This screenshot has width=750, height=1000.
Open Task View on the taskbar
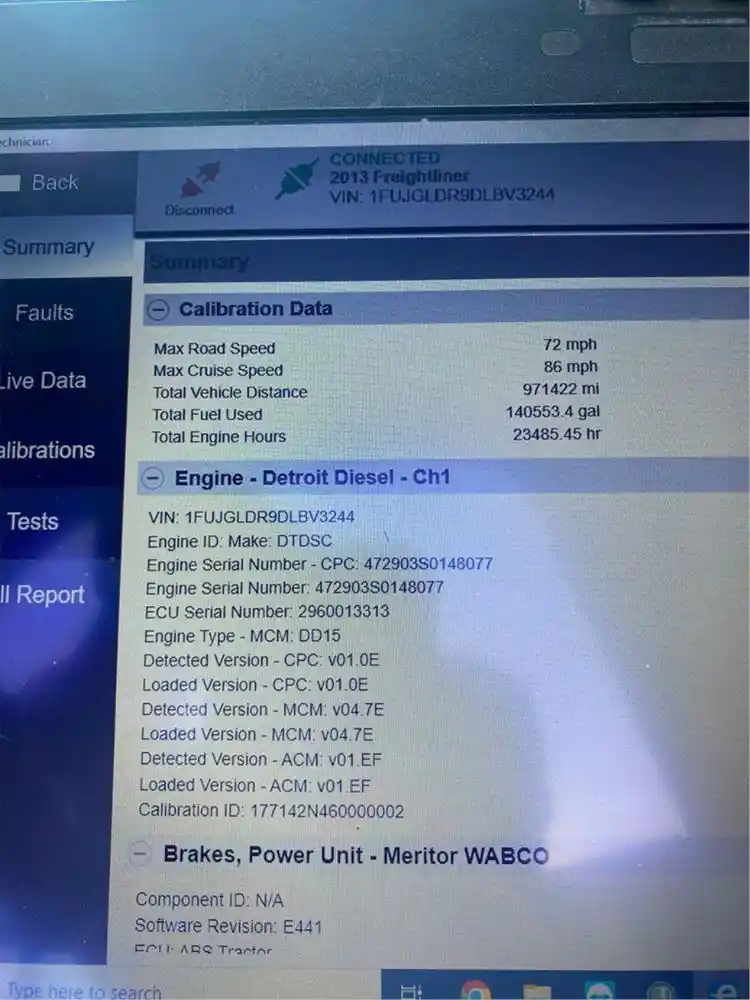tap(410, 992)
